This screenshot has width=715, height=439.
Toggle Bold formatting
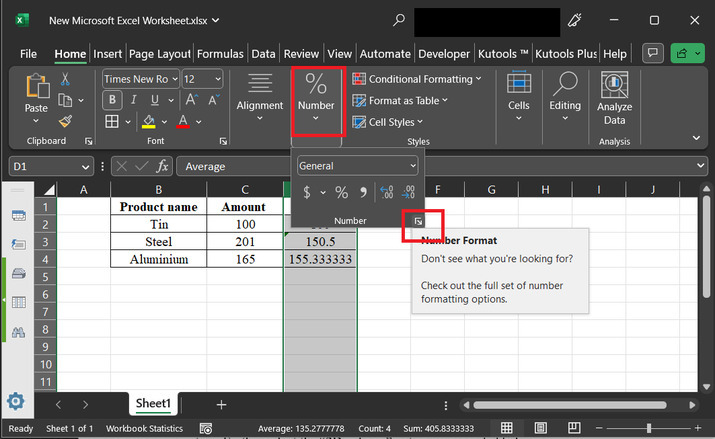pyautogui.click(x=113, y=100)
